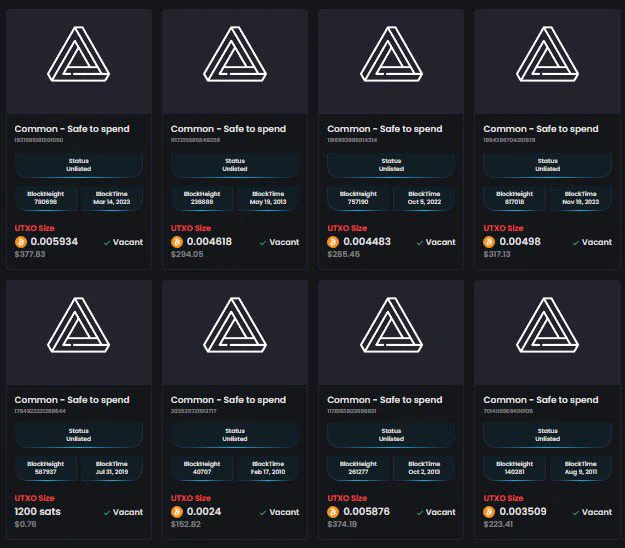Click the BlockHeight 236888 box
This screenshot has height=548, width=625.
202,198
